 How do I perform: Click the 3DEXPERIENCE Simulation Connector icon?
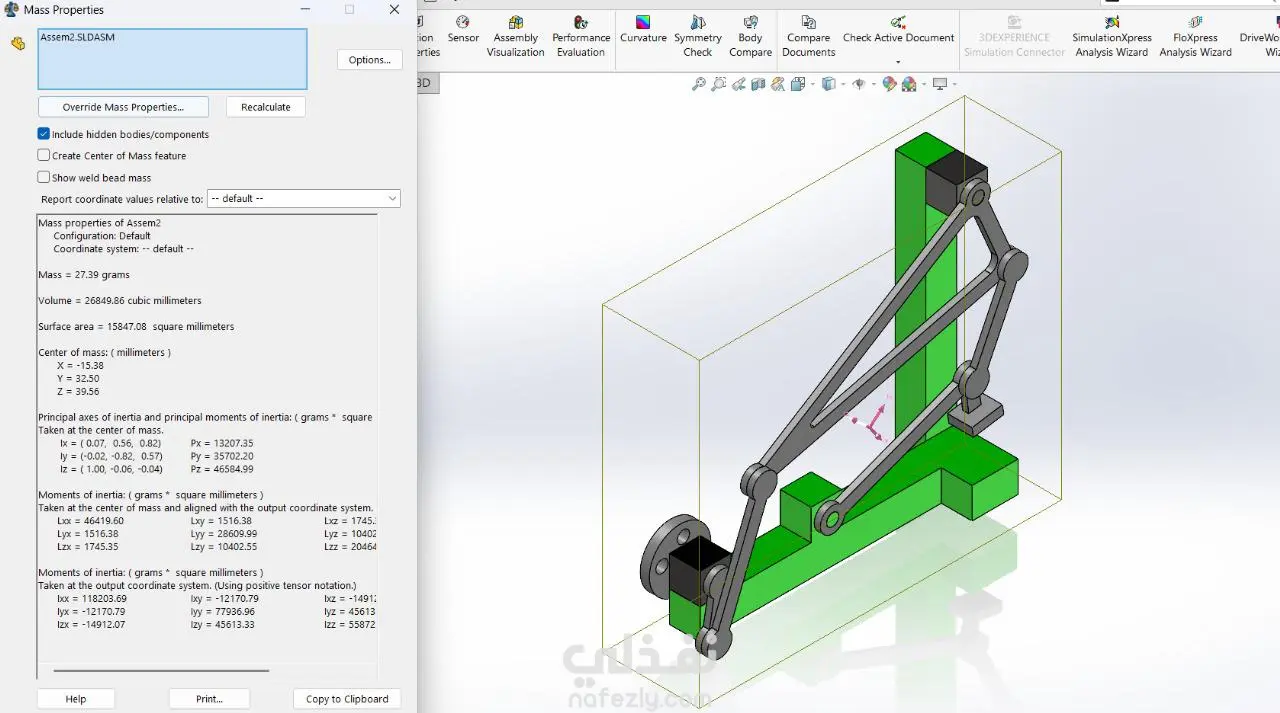click(x=1014, y=22)
